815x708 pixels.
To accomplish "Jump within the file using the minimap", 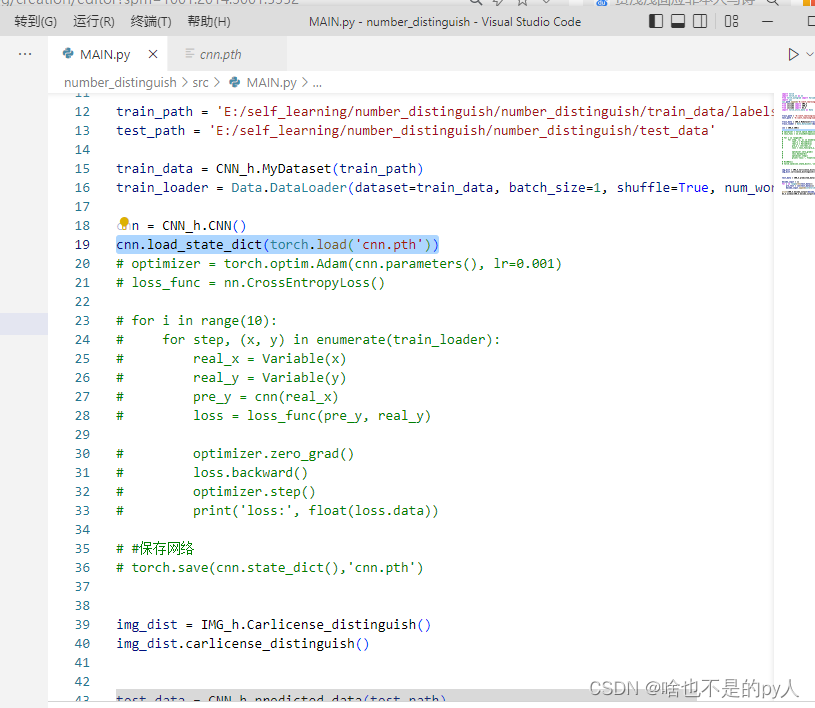I will [x=797, y=144].
